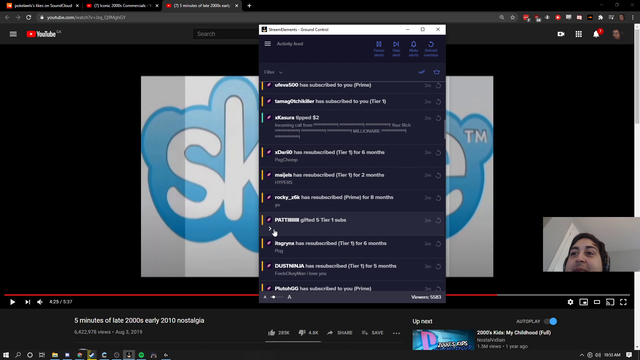Open YouTube guide hamburger menu
640x360 pixels.
13,34
